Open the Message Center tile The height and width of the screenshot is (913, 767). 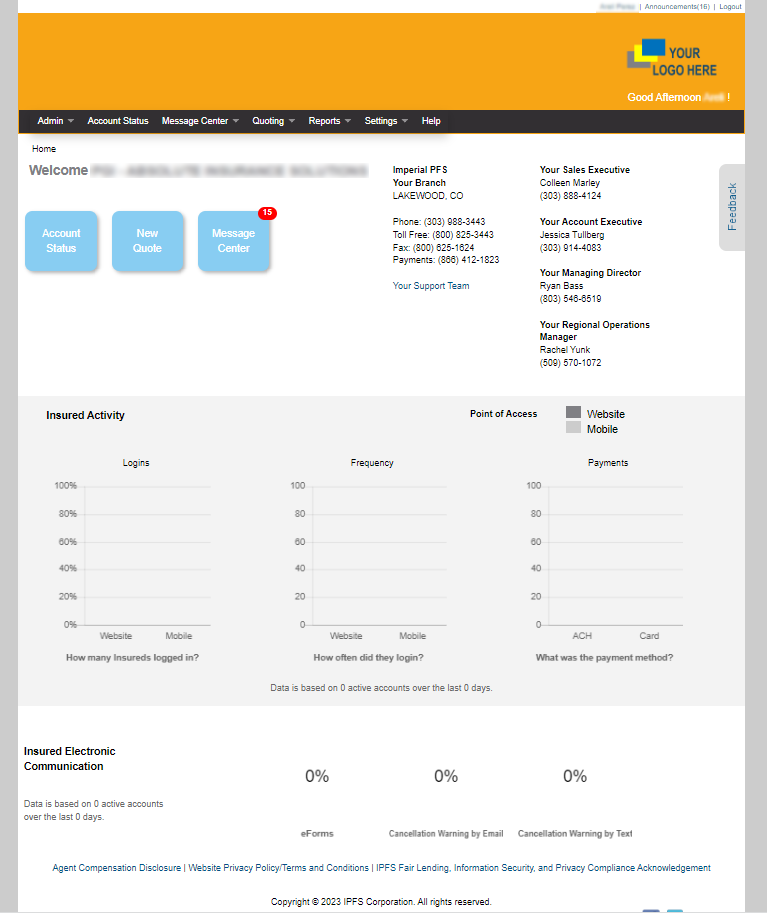click(x=234, y=241)
